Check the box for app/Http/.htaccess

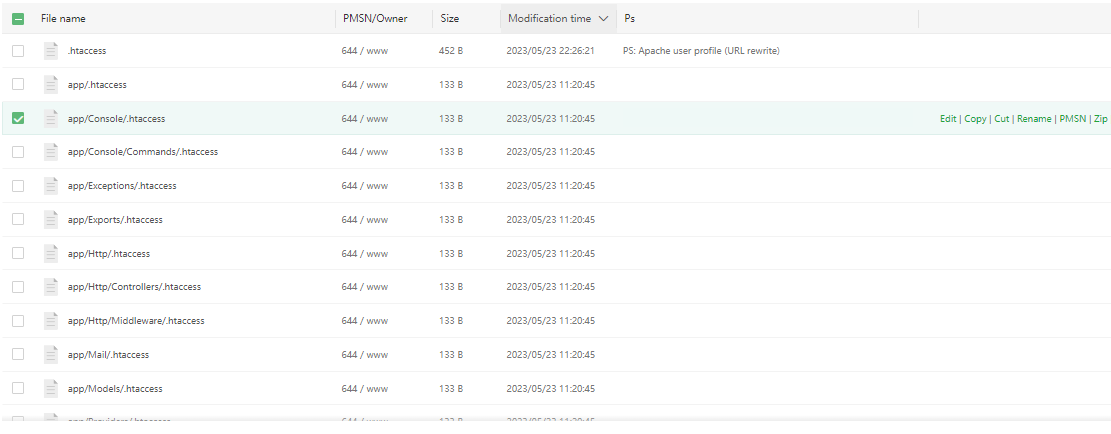coord(18,253)
